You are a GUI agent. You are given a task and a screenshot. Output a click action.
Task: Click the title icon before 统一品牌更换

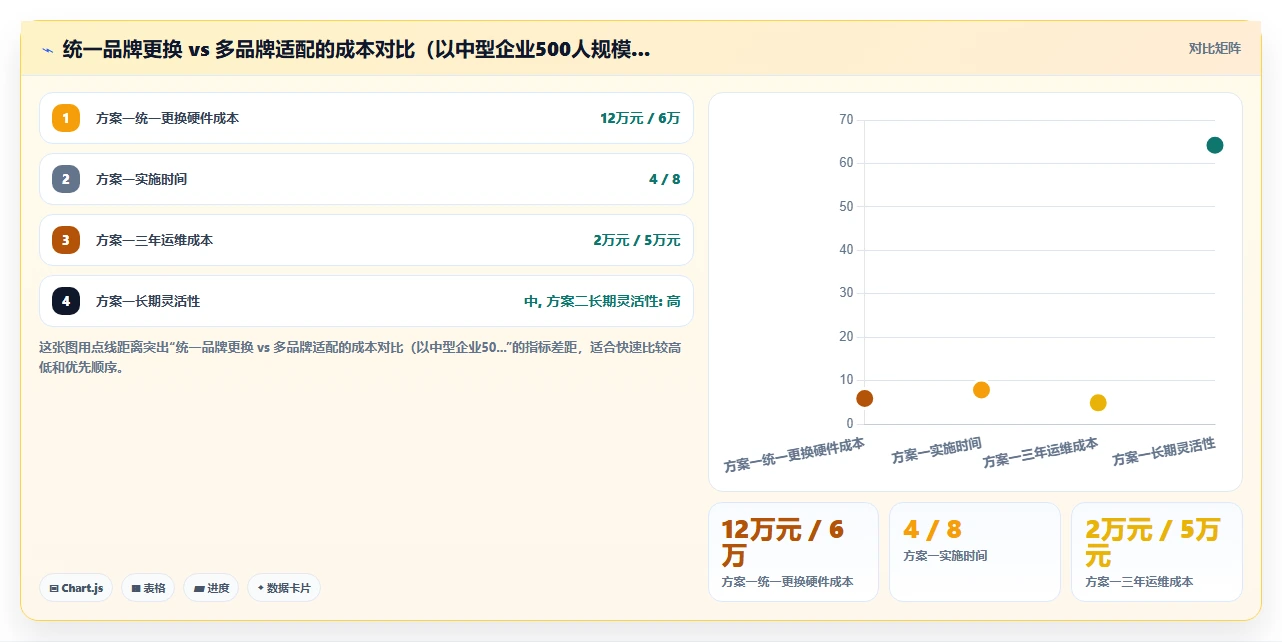coord(47,49)
